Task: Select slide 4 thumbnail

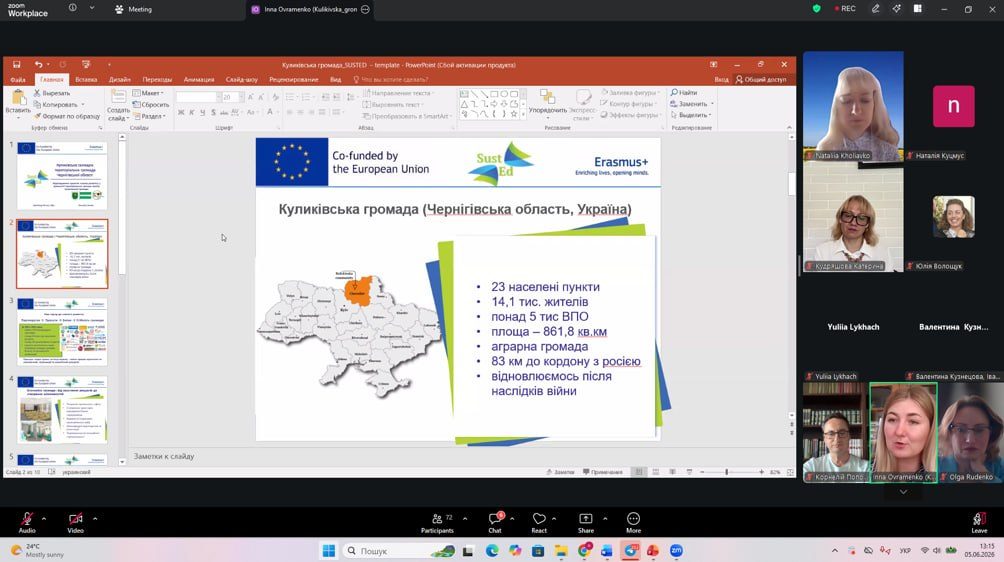Action: tap(62, 410)
